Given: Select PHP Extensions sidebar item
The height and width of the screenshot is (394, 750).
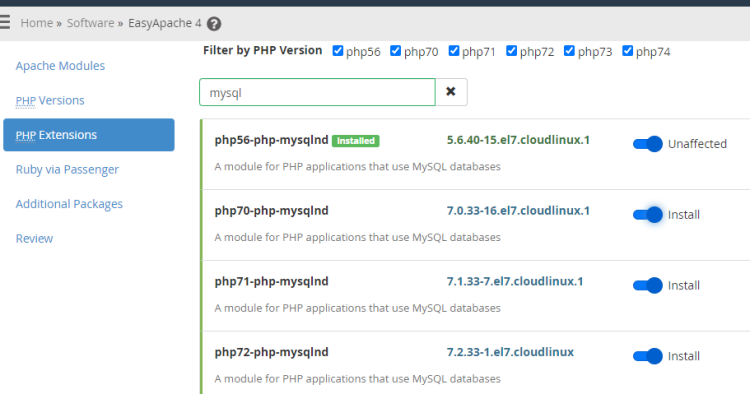Looking at the screenshot, I should tap(89, 135).
